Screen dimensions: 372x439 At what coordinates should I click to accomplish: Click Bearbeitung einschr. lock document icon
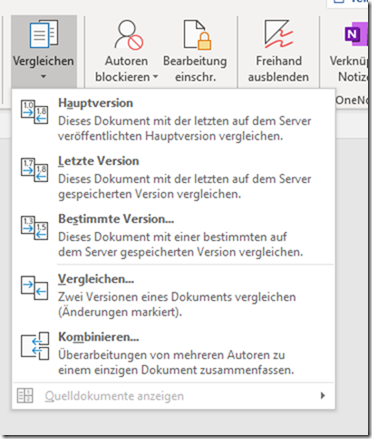(x=198, y=35)
